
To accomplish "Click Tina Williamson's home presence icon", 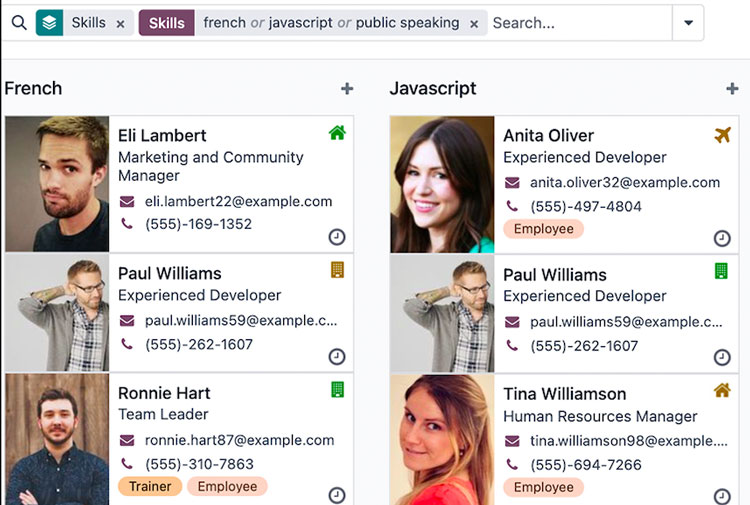I will (722, 390).
